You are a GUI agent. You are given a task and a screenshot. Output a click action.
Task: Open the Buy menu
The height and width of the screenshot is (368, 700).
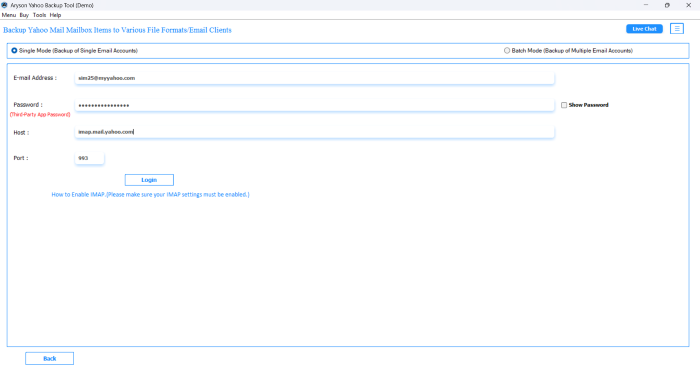(x=24, y=15)
